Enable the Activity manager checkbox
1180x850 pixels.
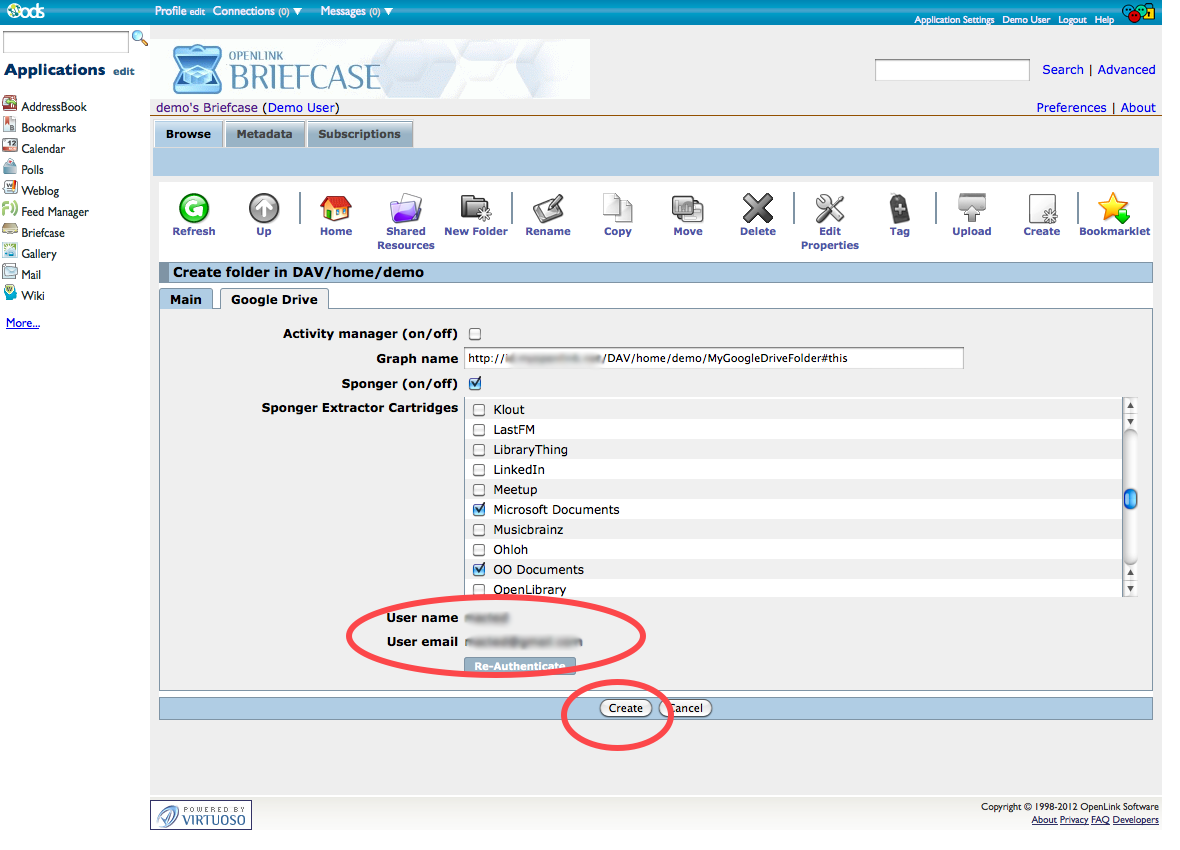tap(476, 334)
